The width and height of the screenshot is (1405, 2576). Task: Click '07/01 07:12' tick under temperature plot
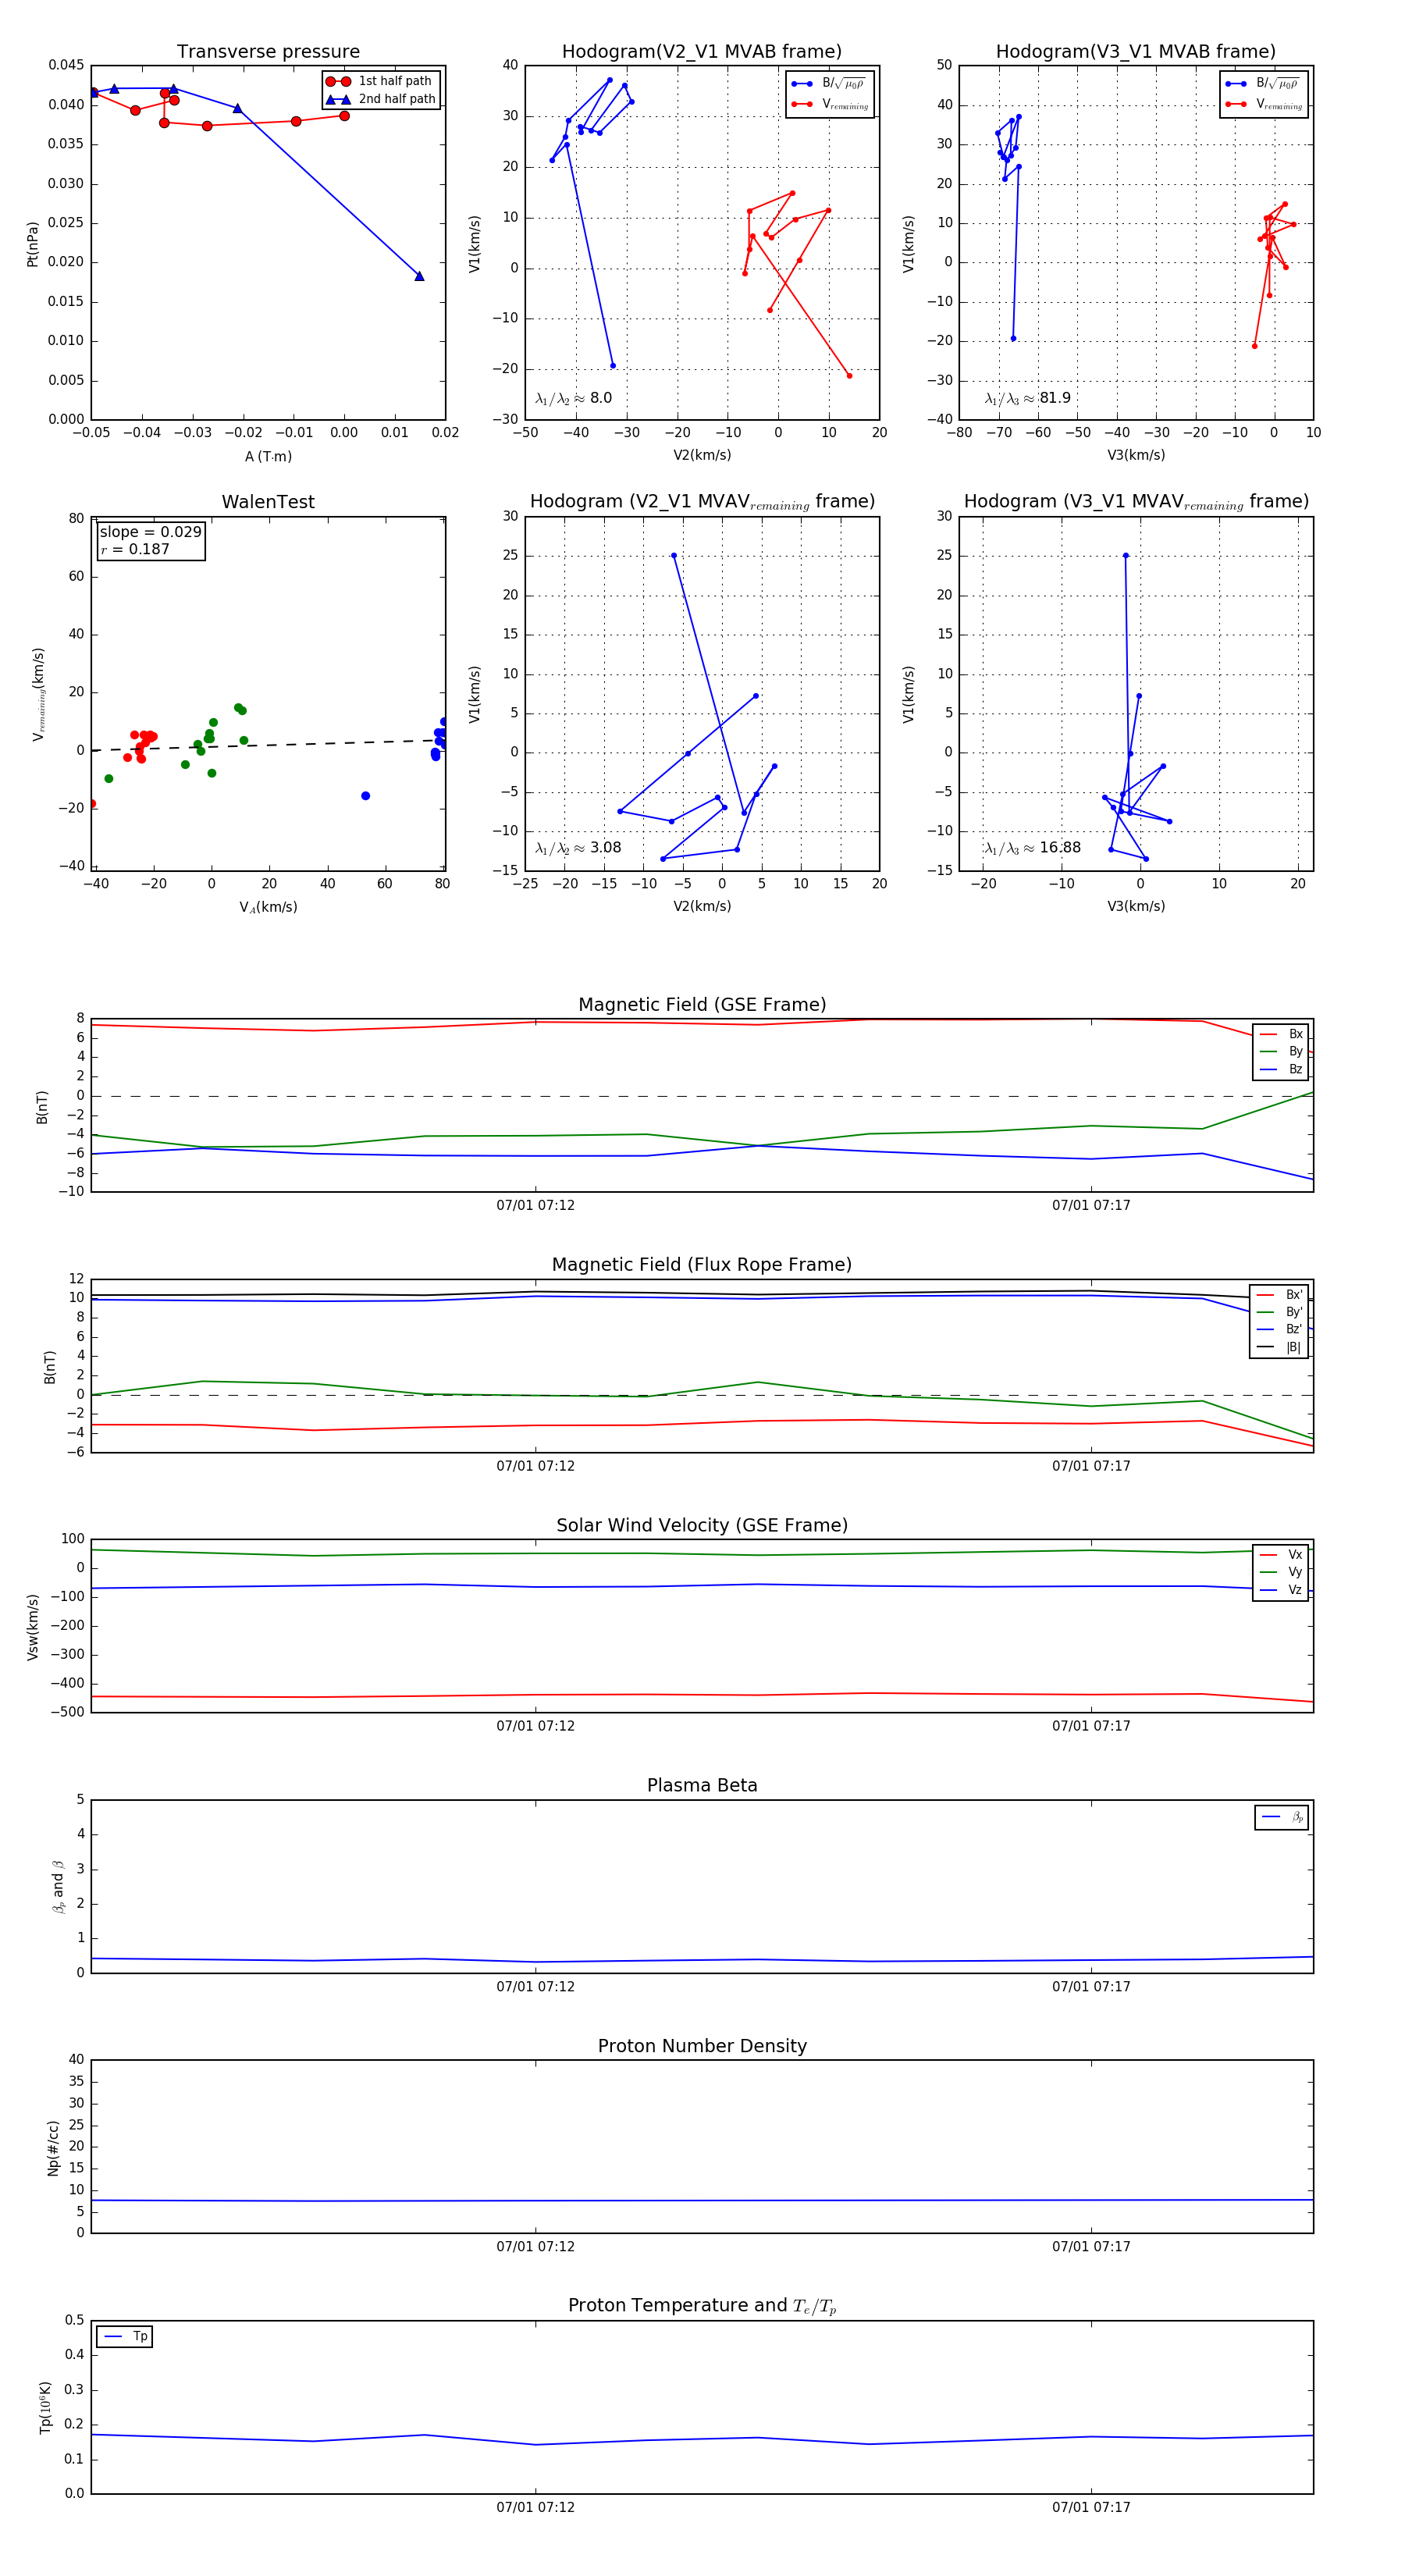tap(536, 2507)
